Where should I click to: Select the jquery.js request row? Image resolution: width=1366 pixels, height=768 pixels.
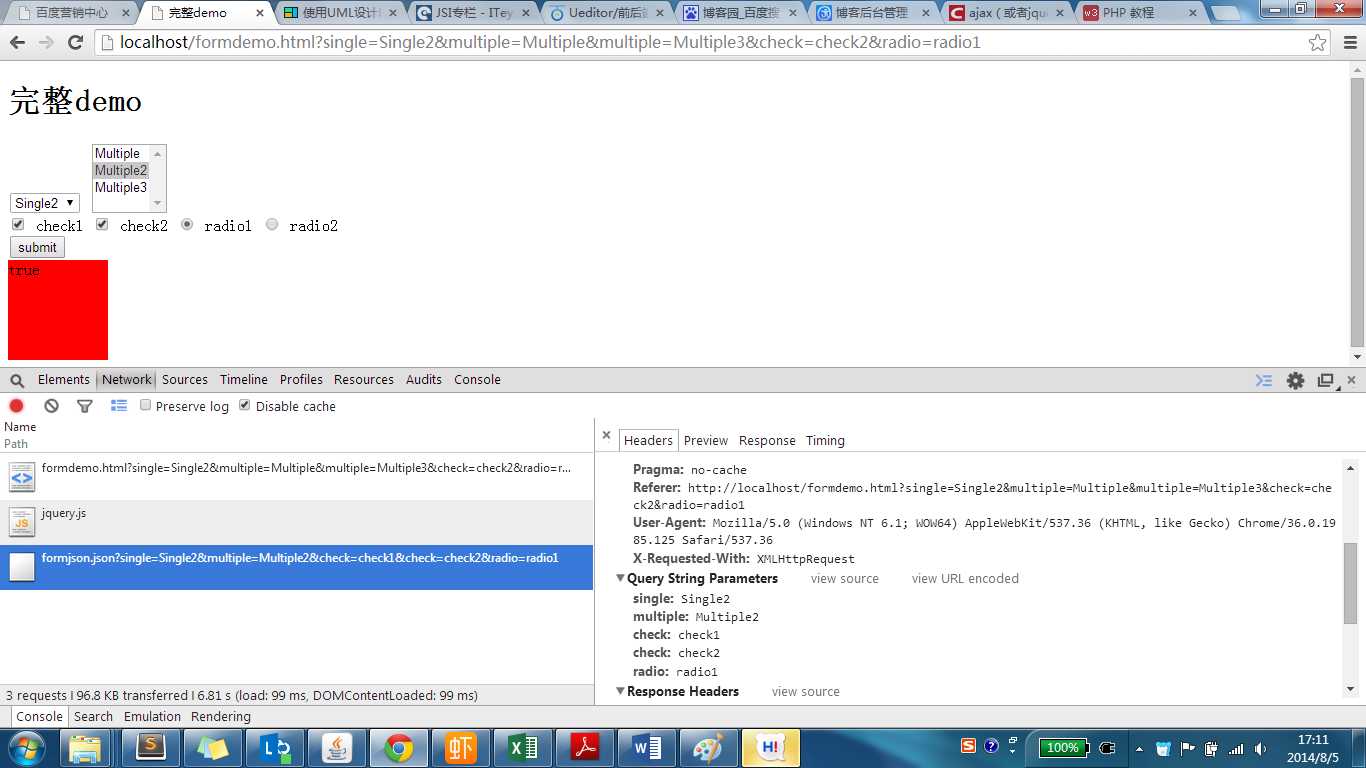pos(297,522)
